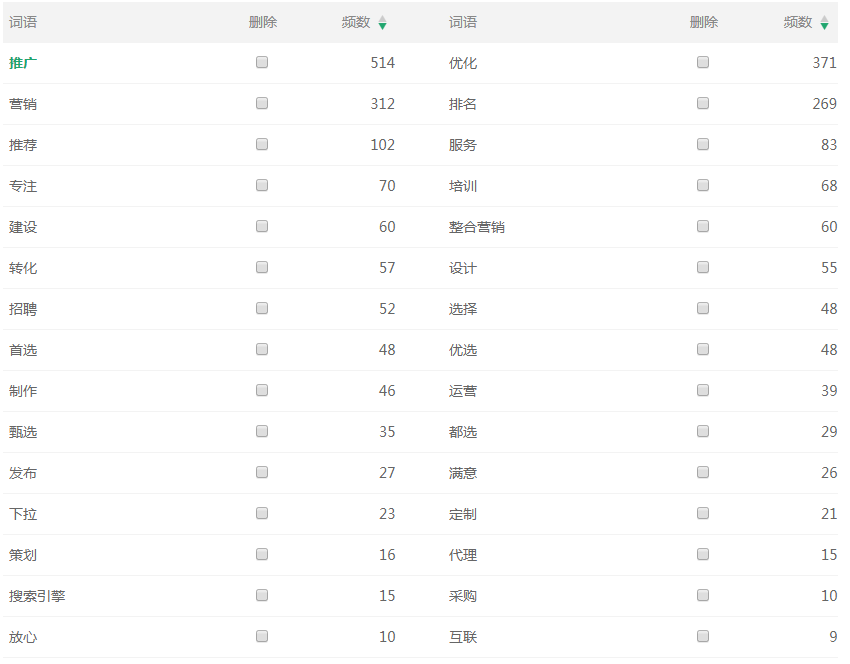The width and height of the screenshot is (850, 664).
Task: Check the delete box for 优化
Action: (703, 62)
